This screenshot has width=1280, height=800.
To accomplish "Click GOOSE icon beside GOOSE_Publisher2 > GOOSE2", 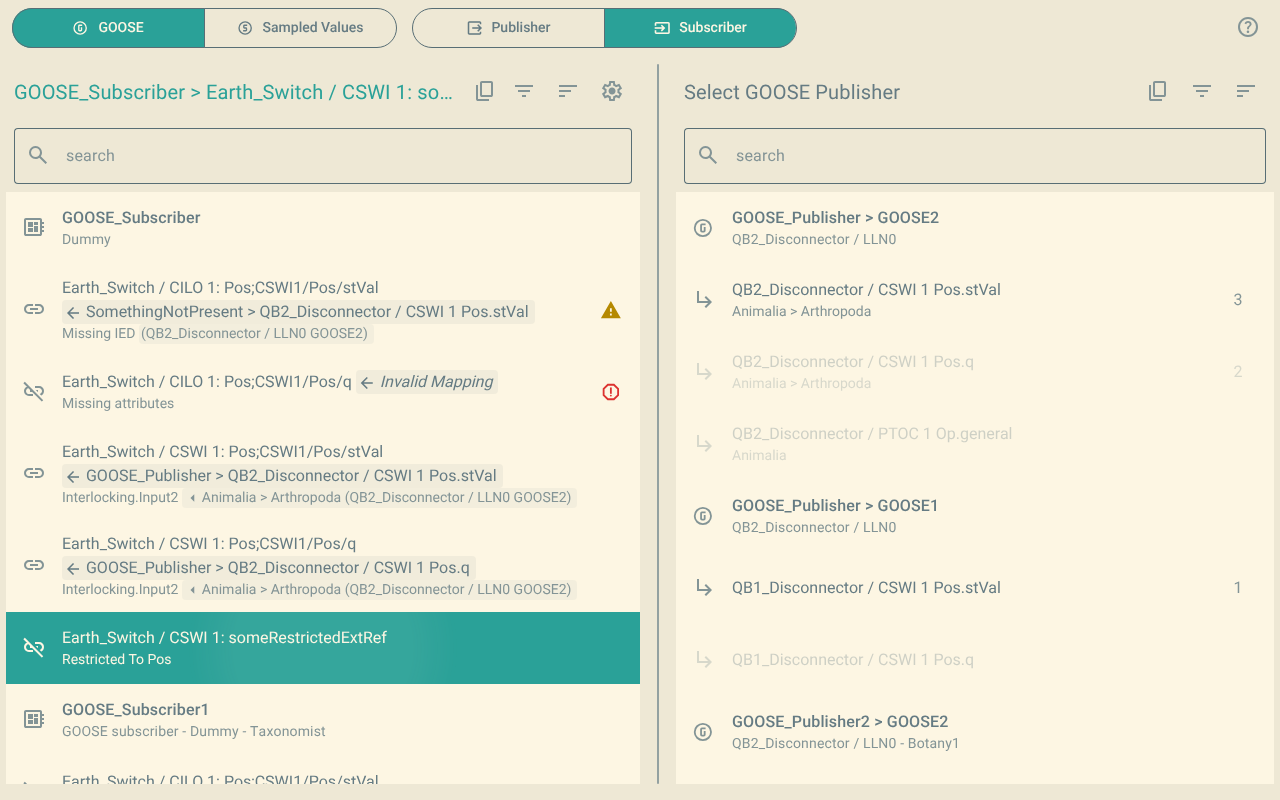I will click(703, 732).
